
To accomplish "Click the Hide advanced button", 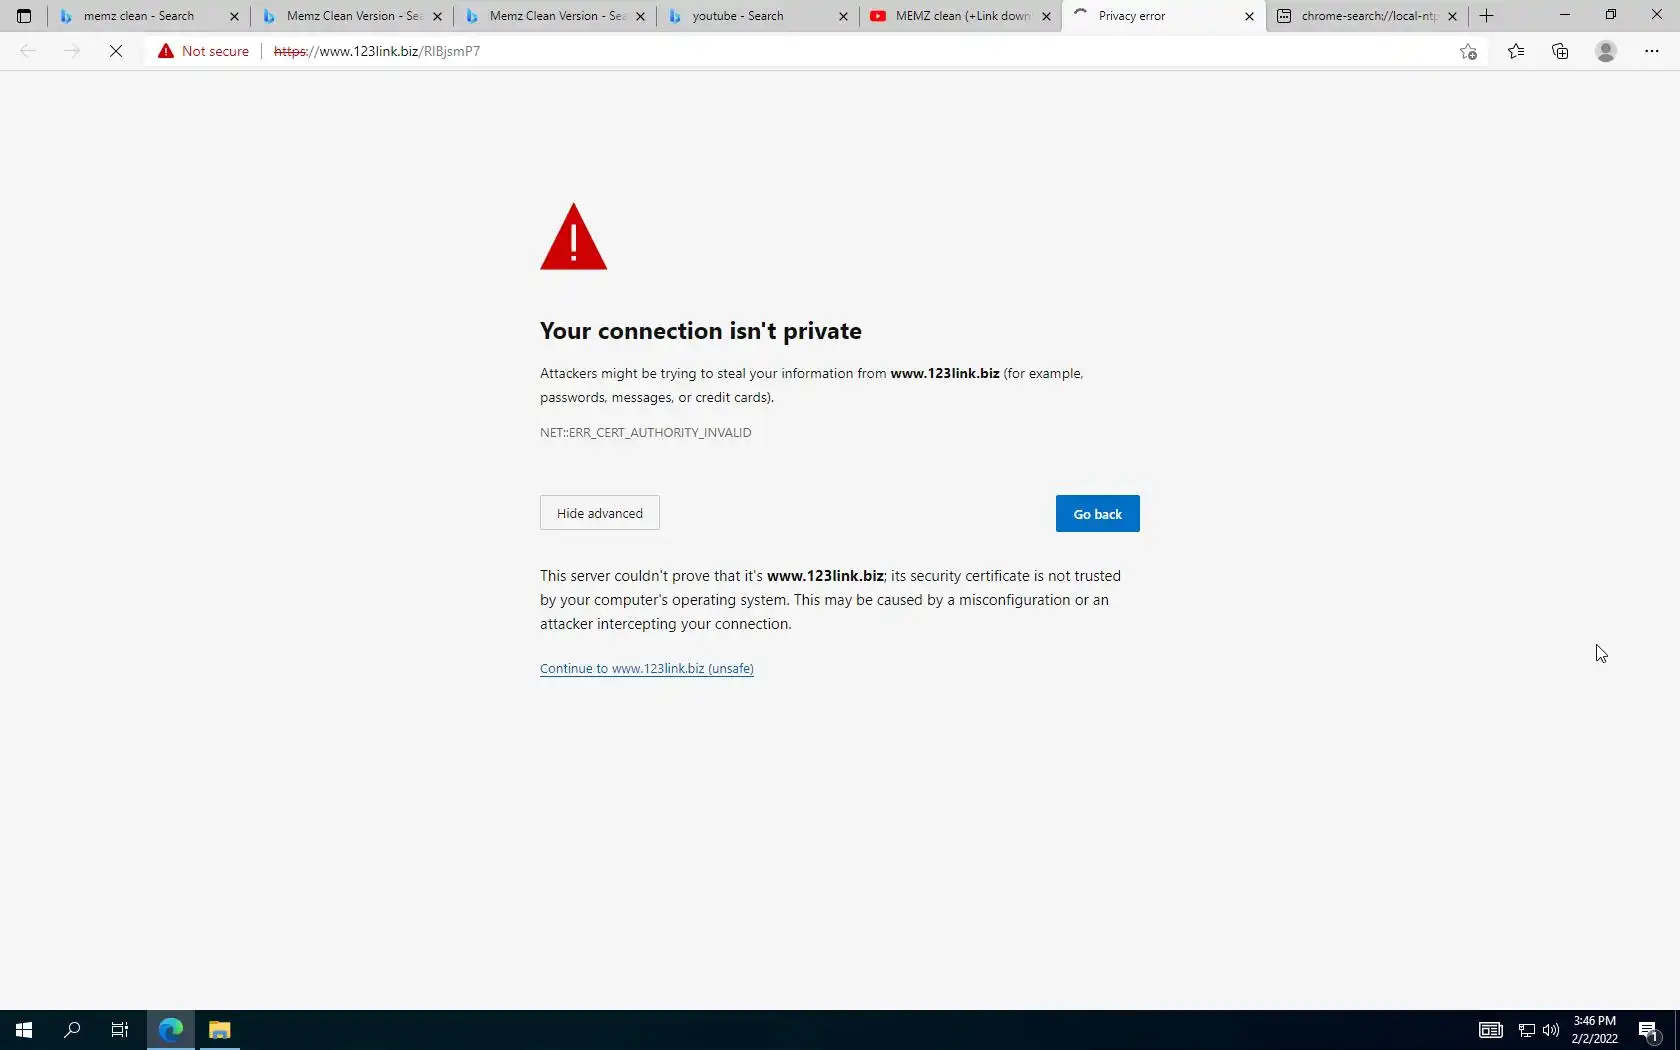I will [x=600, y=513].
